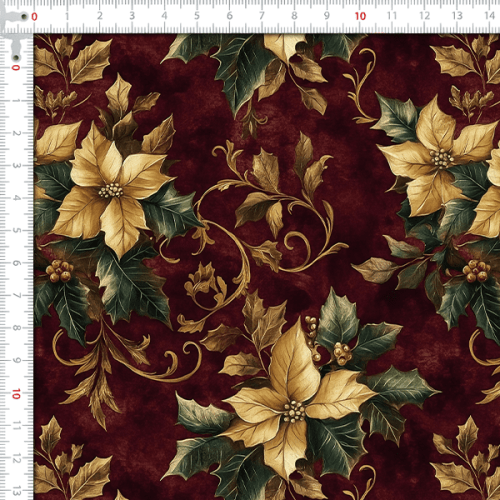The image size is (500, 500).
Task: Click the number 8 on the vertical ruler
Action: point(16,328)
